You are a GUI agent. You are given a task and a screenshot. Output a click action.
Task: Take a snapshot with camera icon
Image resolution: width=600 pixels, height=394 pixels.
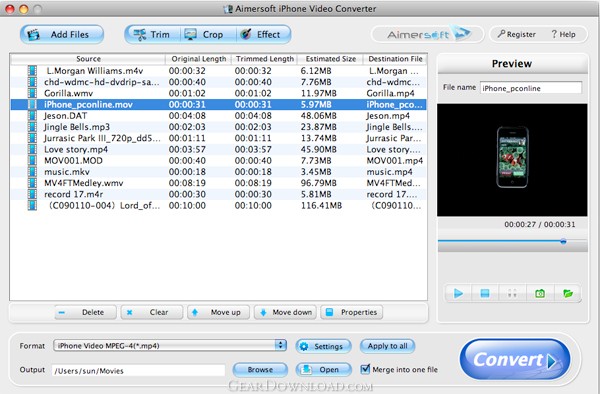[540, 293]
